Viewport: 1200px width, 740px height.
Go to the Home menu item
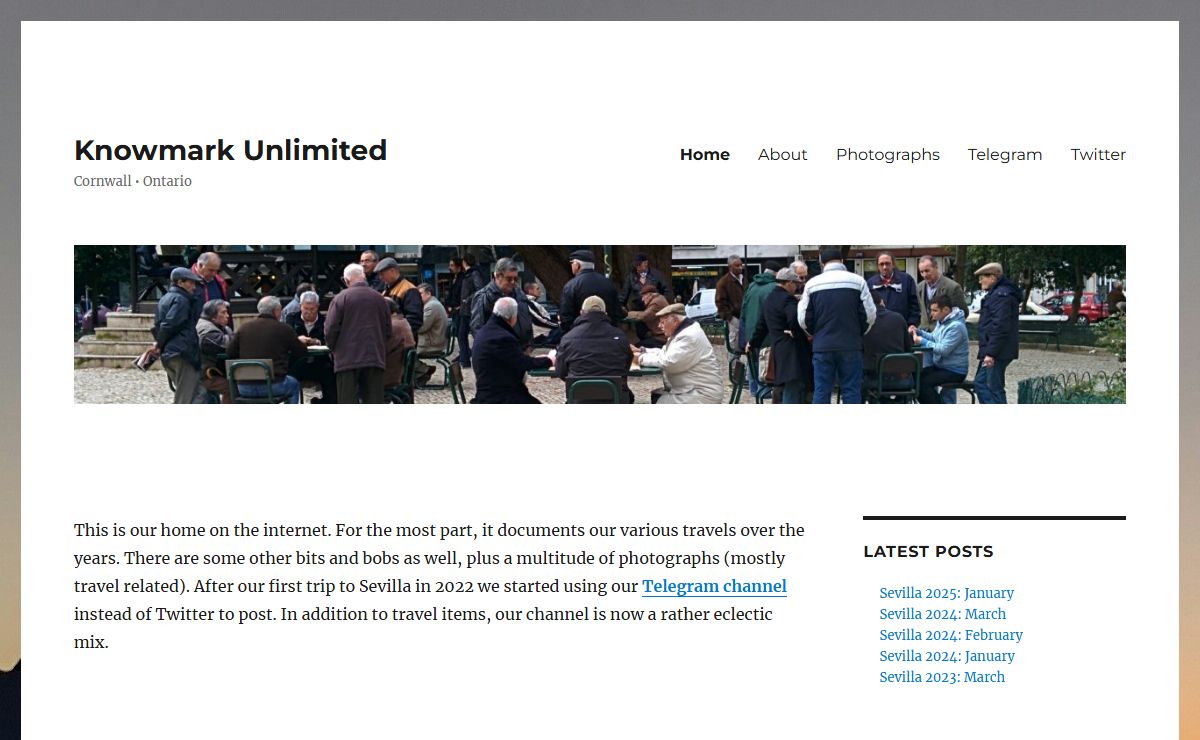pos(705,154)
